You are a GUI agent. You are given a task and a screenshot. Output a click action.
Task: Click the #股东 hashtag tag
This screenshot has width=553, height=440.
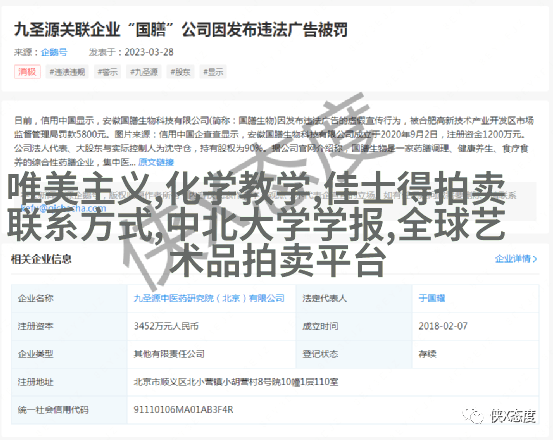pyautogui.click(x=180, y=72)
